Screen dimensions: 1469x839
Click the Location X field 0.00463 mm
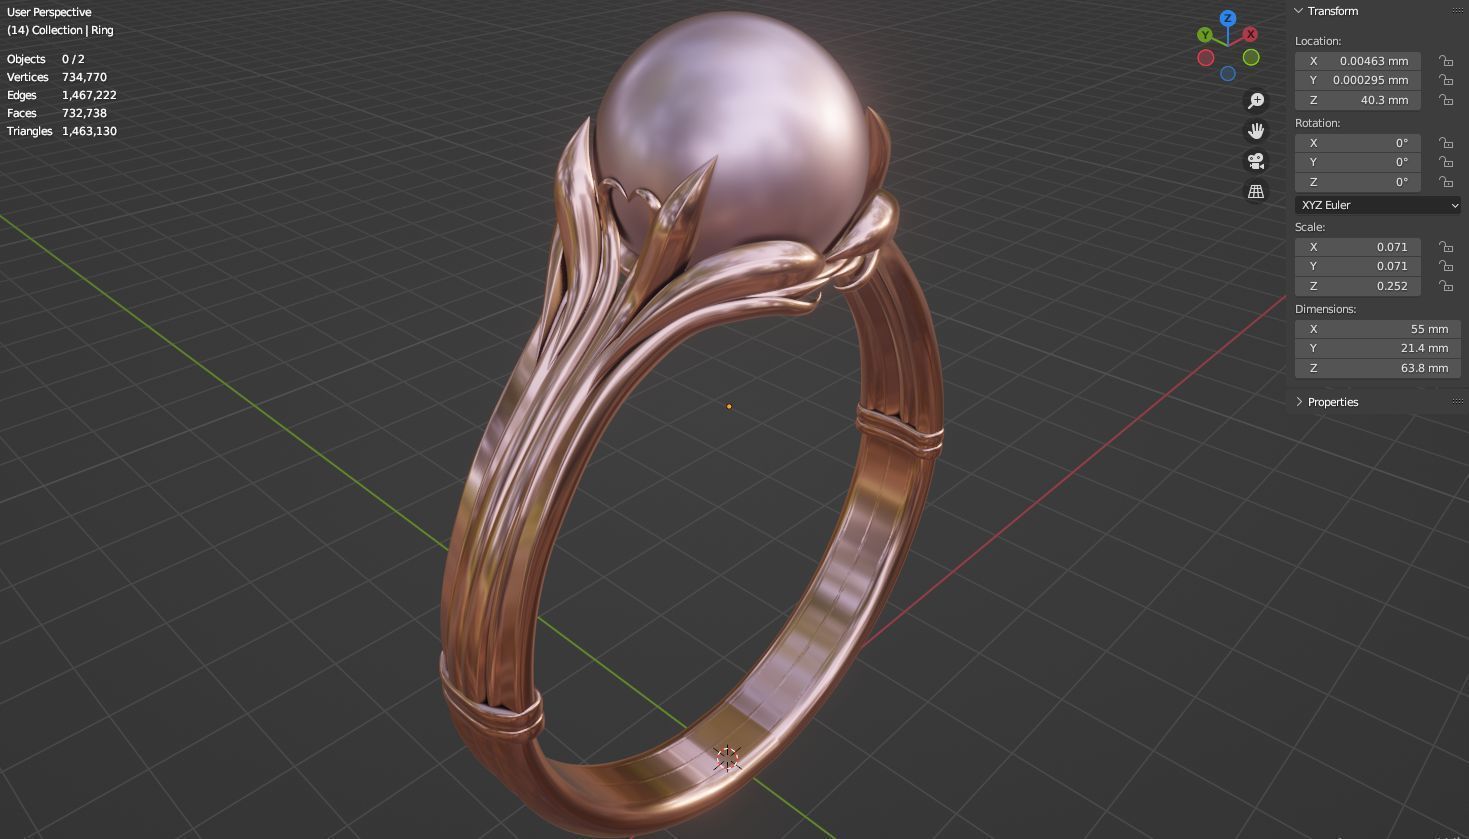tap(1358, 61)
